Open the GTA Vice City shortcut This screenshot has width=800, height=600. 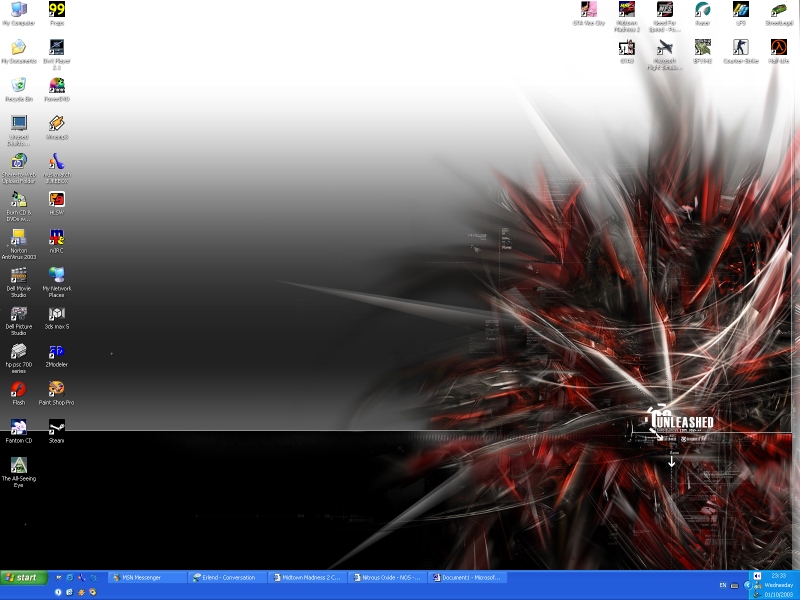coord(588,10)
